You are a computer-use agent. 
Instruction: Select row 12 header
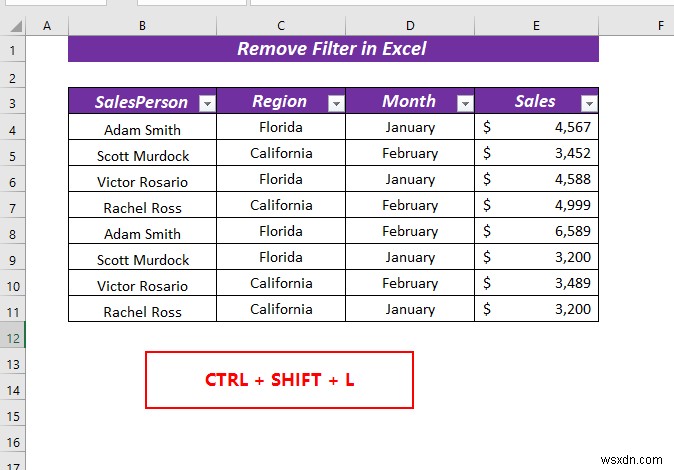click(12, 338)
